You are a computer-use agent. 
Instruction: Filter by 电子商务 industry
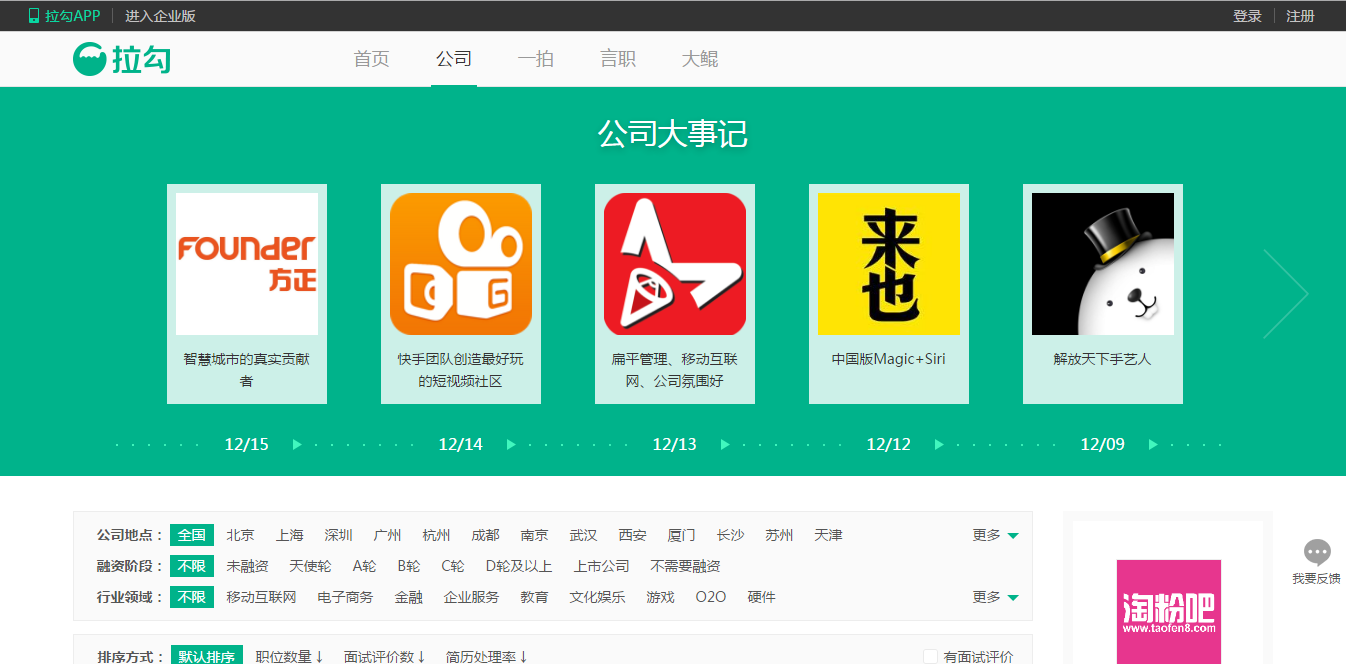[x=346, y=597]
